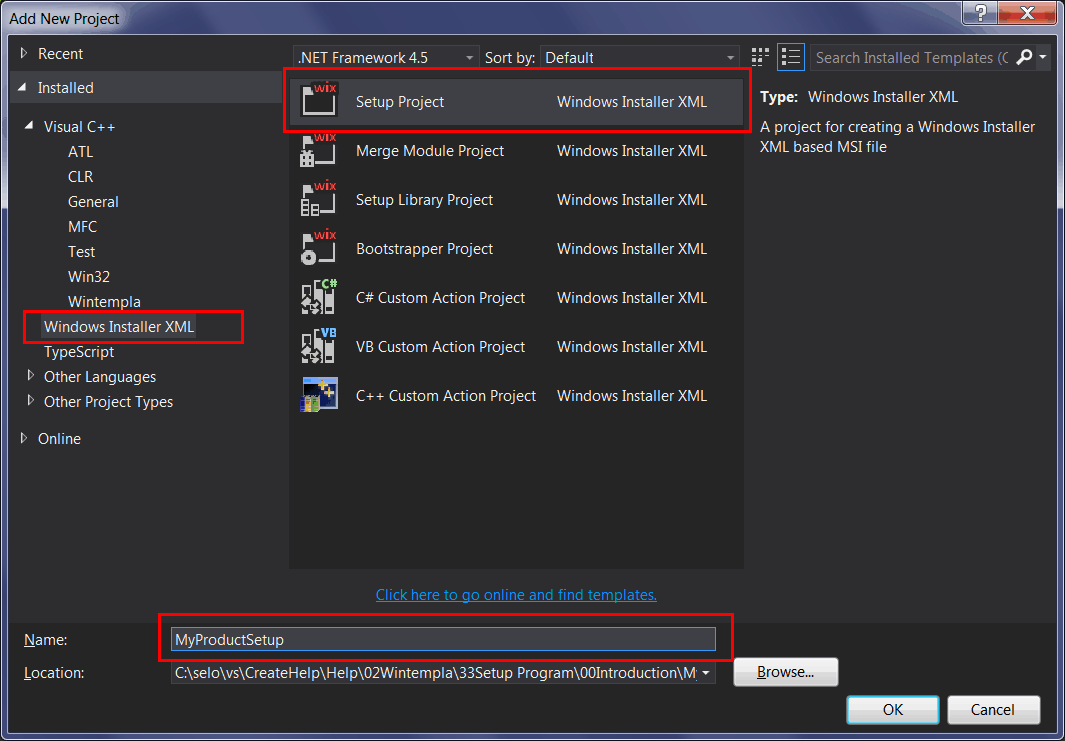Click the Merge Module Project icon
This screenshot has height=741, width=1065.
click(319, 150)
